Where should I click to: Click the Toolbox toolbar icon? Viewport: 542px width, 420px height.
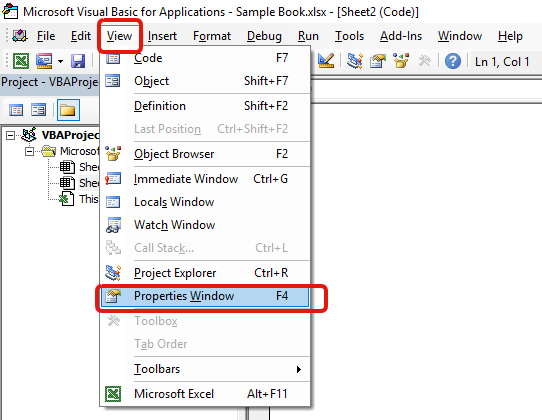click(x=424, y=61)
